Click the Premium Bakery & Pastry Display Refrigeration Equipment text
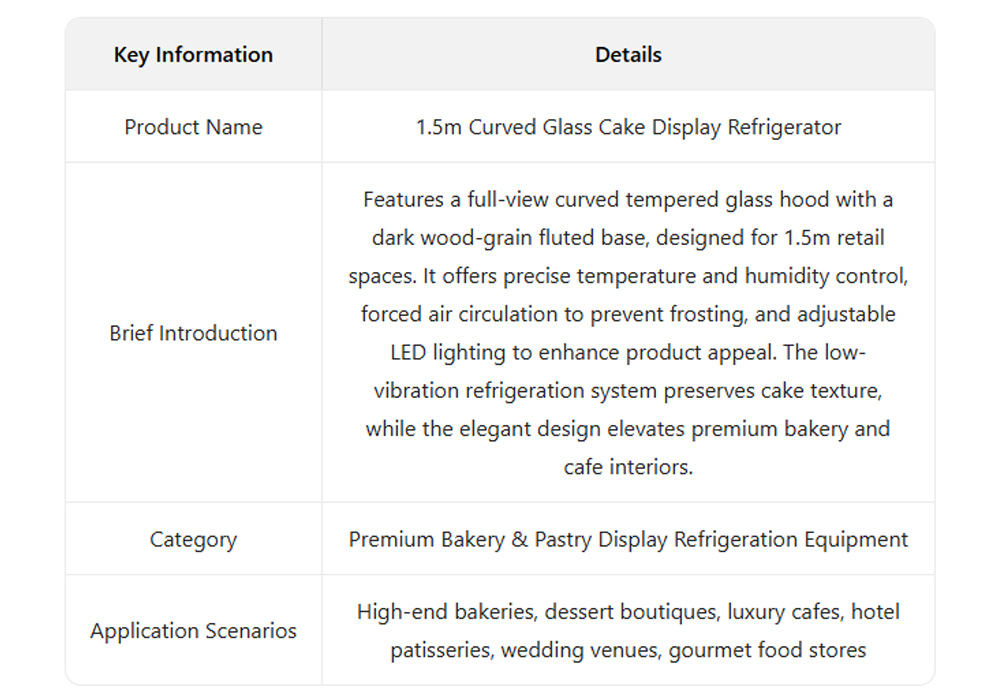Screen dimensions: 1000x700 pyautogui.click(x=628, y=539)
